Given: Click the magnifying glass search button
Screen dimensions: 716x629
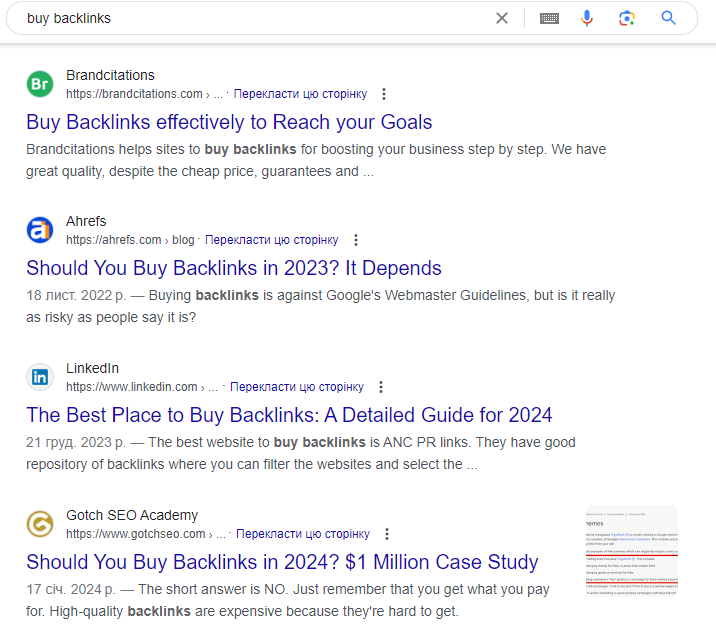Looking at the screenshot, I should (x=669, y=18).
